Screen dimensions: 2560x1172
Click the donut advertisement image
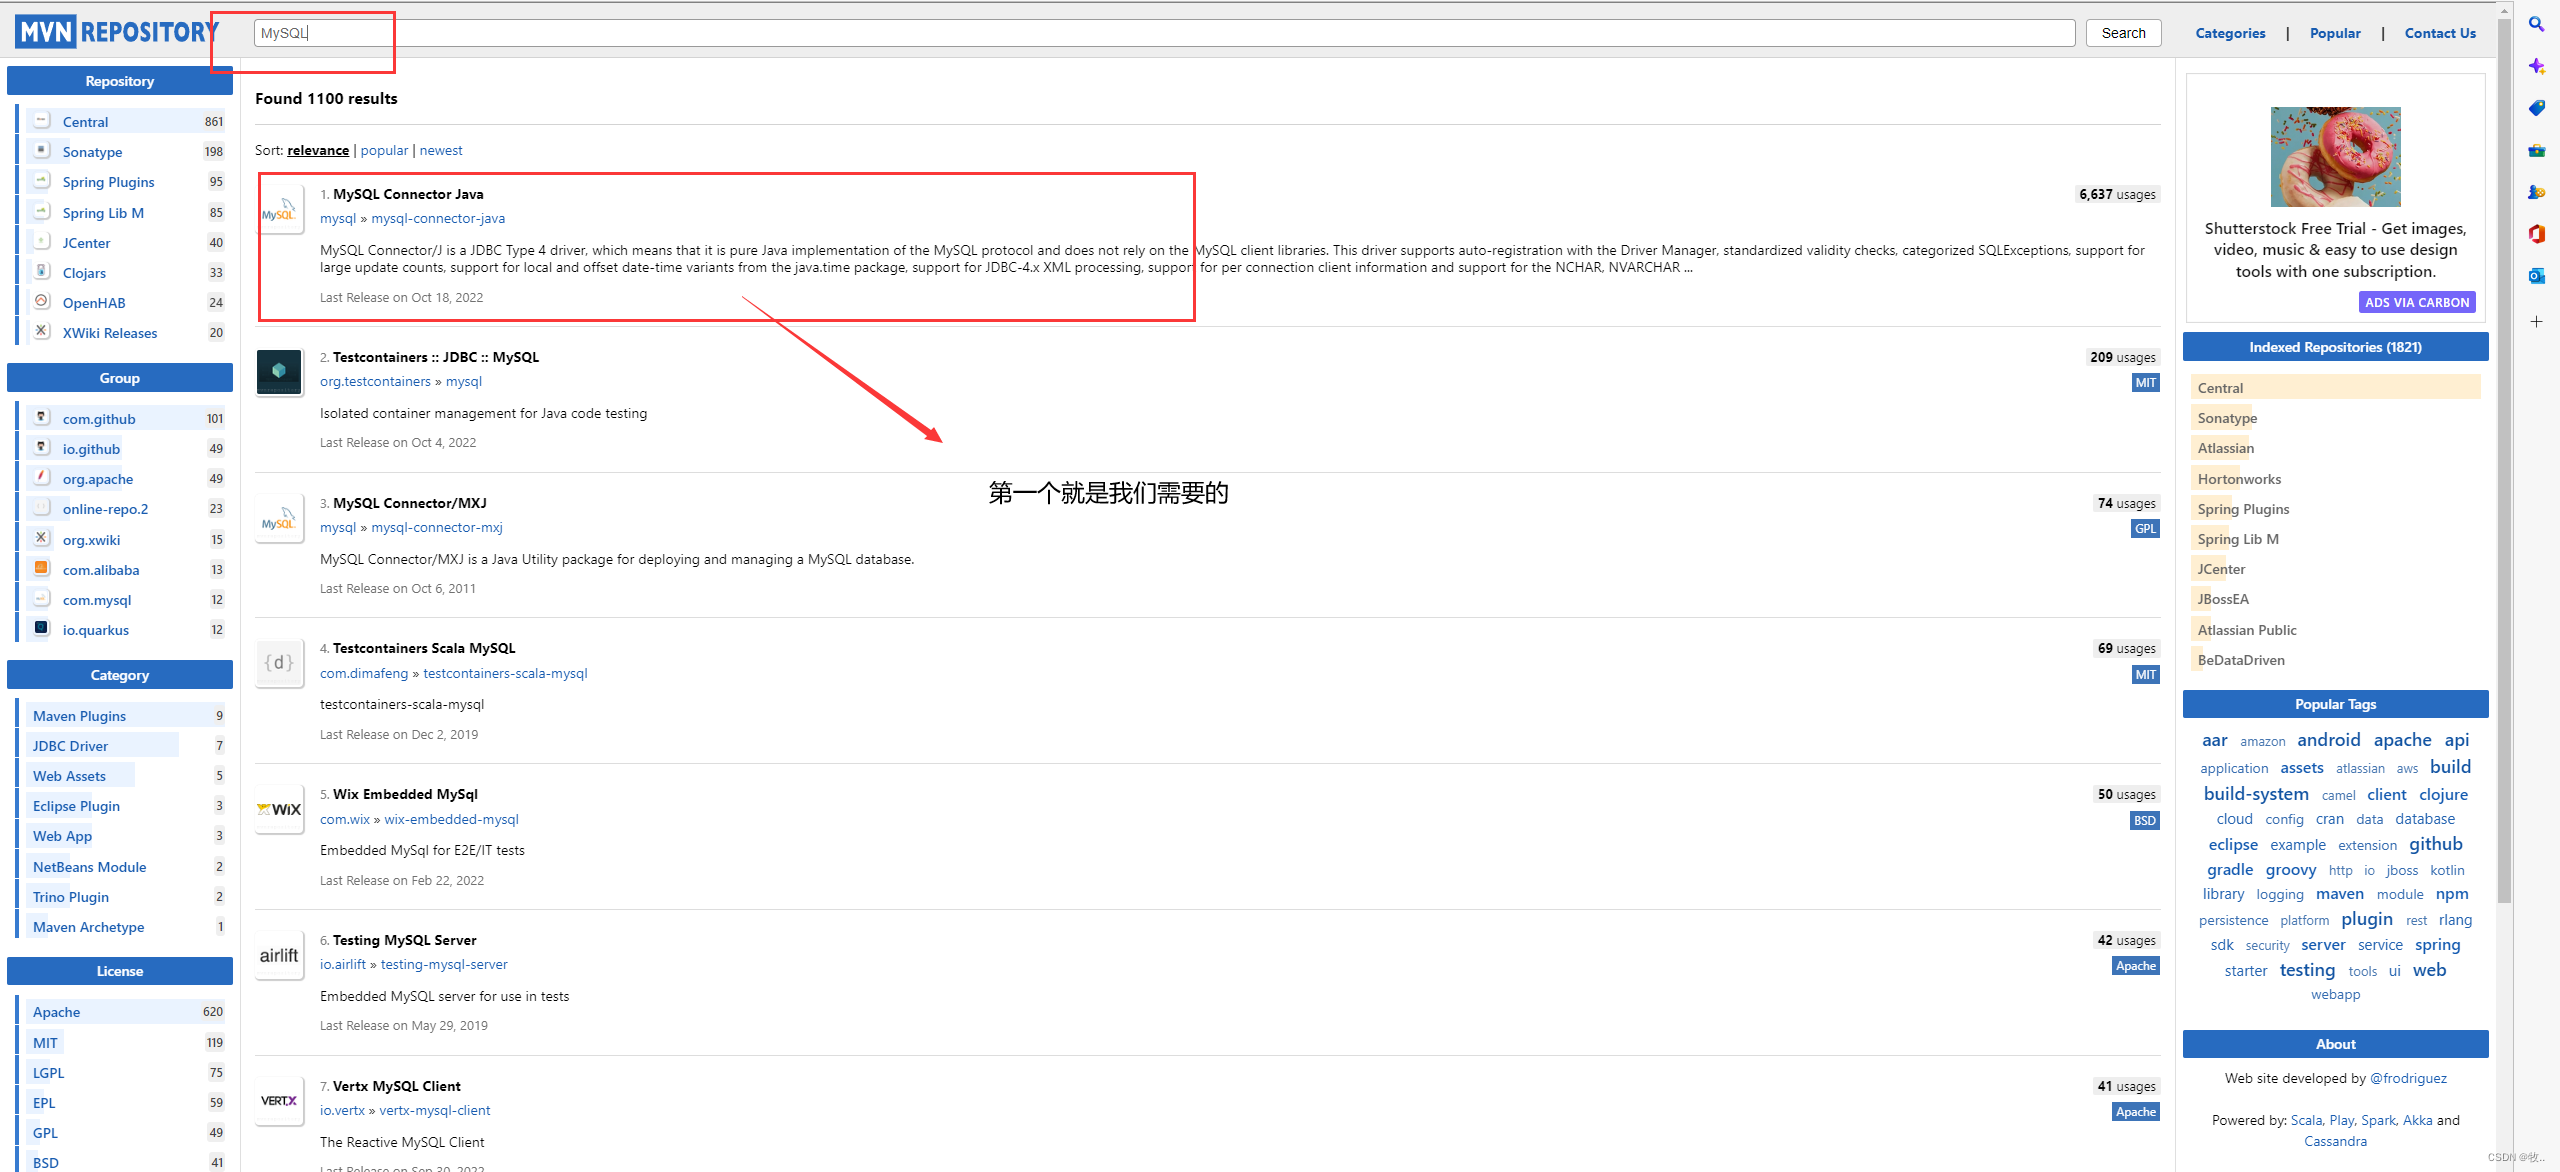coord(2335,157)
